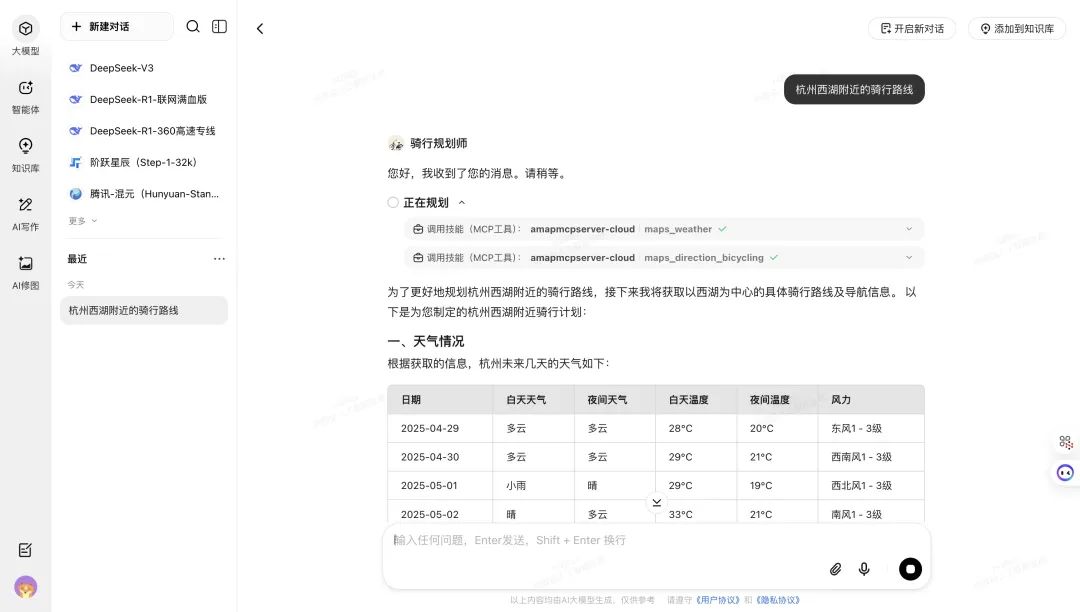The width and height of the screenshot is (1080, 612).
Task: Click the 骑行规划师 agent avatar
Action: pos(395,143)
